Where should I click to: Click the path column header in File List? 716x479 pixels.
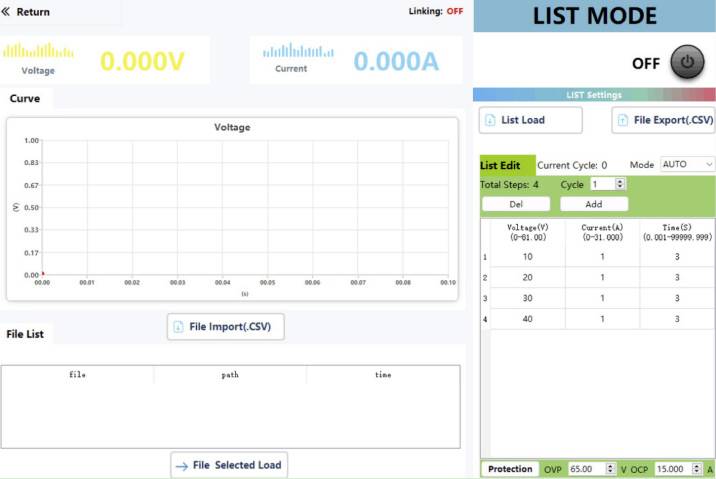[x=230, y=374]
